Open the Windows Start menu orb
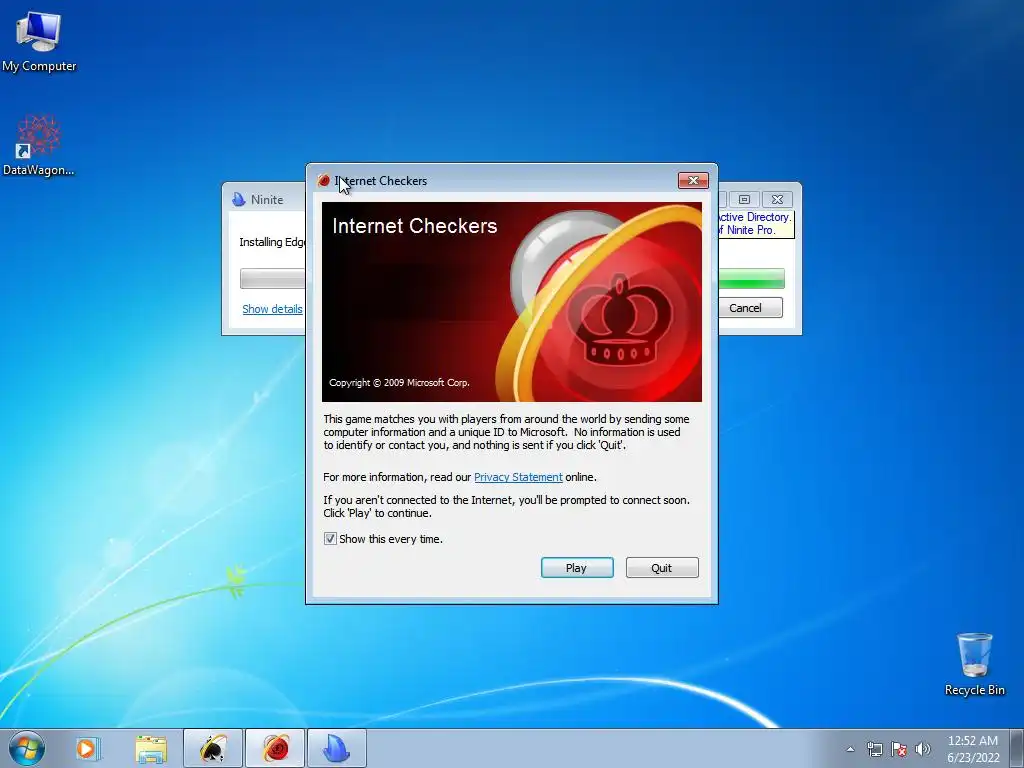This screenshot has width=1024, height=768. pyautogui.click(x=27, y=748)
